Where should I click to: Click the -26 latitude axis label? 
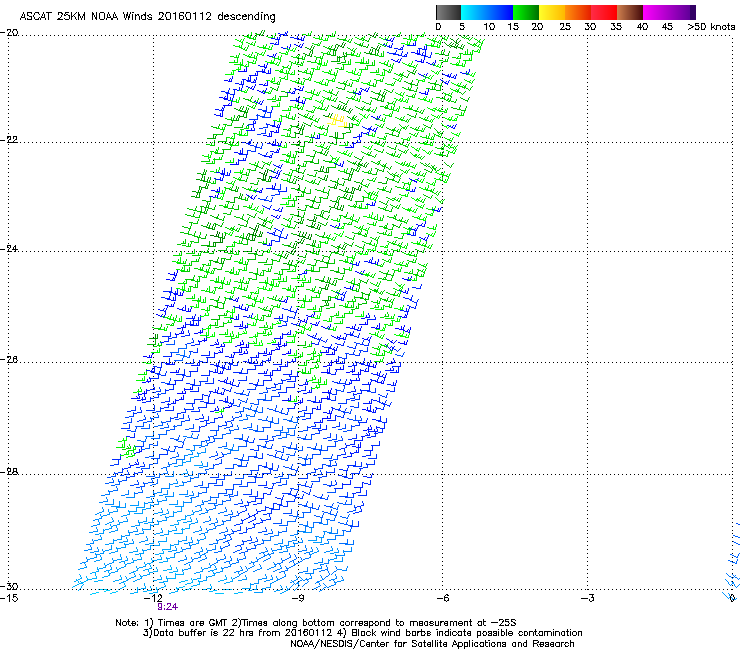pyautogui.click(x=9, y=360)
